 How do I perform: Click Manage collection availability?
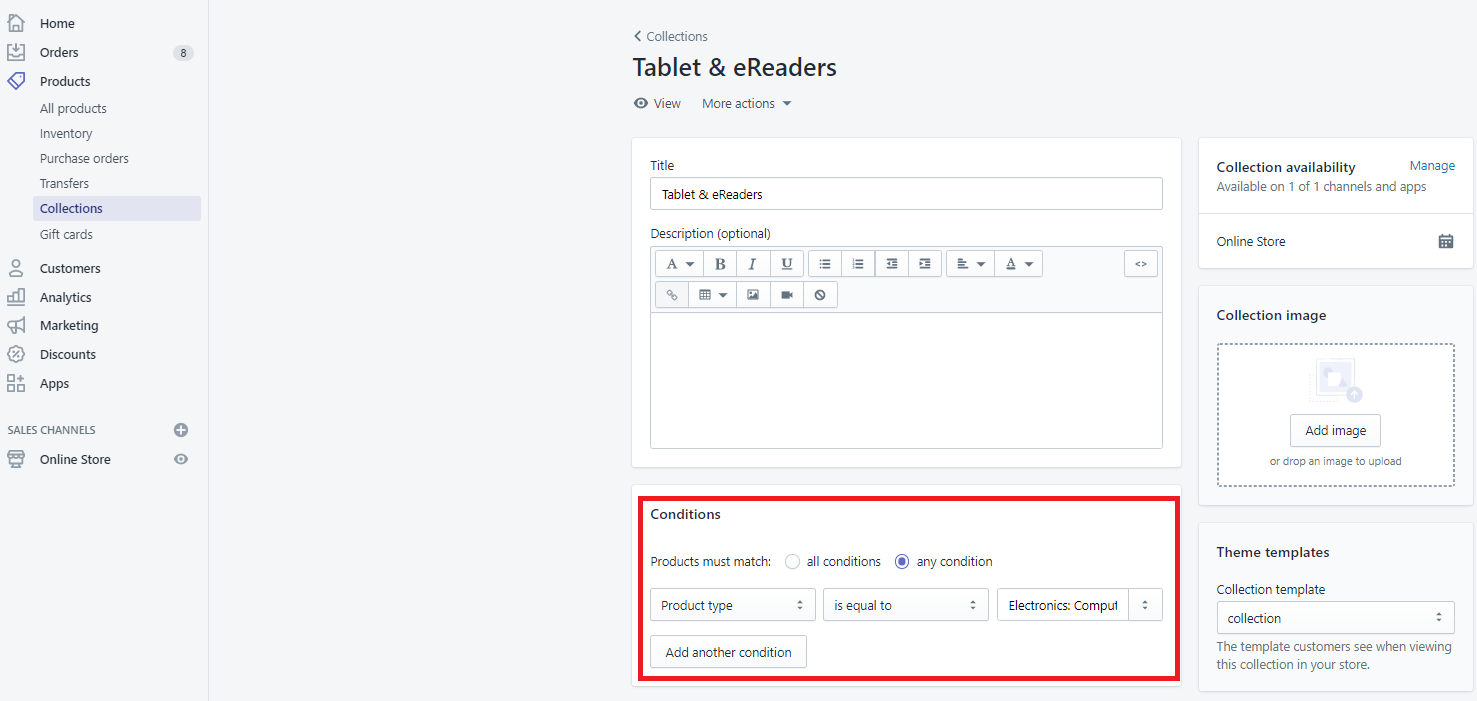[1432, 166]
